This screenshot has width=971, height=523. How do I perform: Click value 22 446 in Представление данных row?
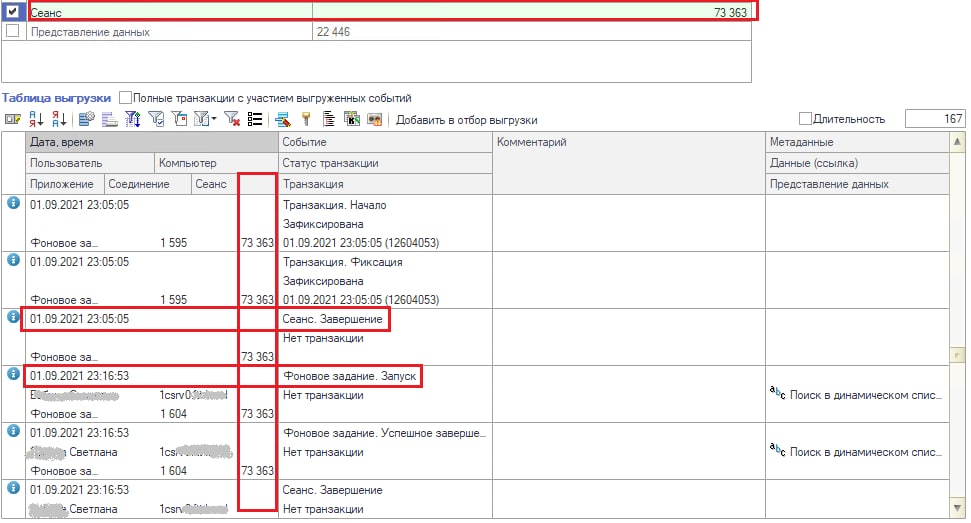coord(333,32)
